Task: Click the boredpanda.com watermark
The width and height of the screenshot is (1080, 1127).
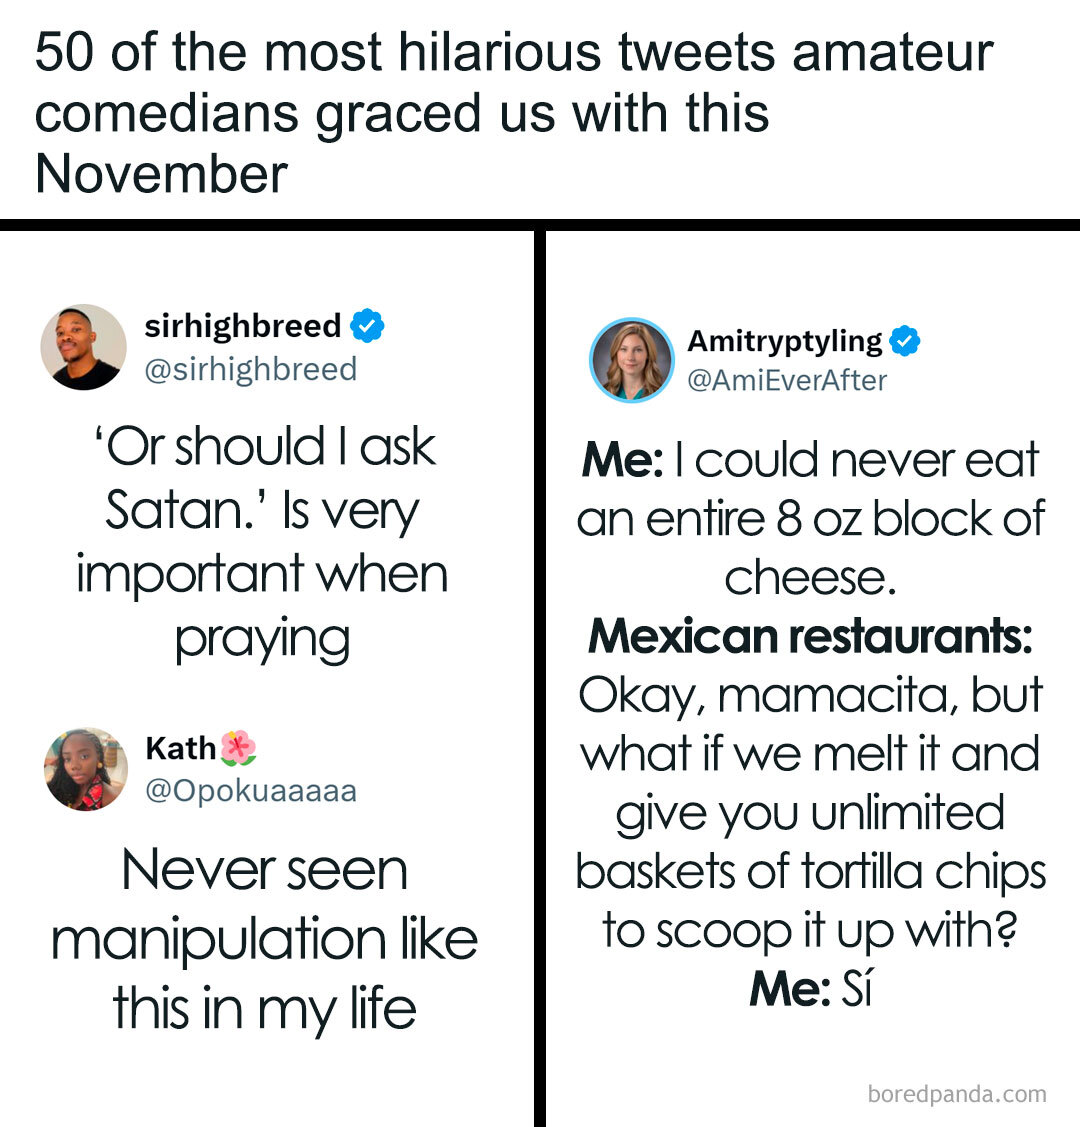Action: coord(957,1094)
